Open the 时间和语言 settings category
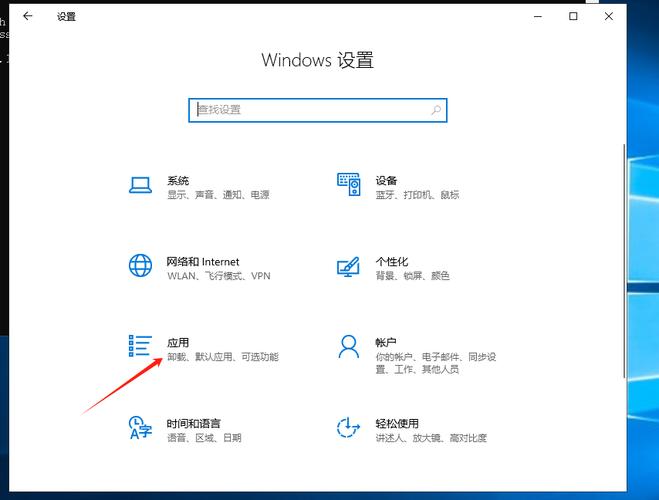Viewport: 659px width, 500px height. (x=194, y=424)
